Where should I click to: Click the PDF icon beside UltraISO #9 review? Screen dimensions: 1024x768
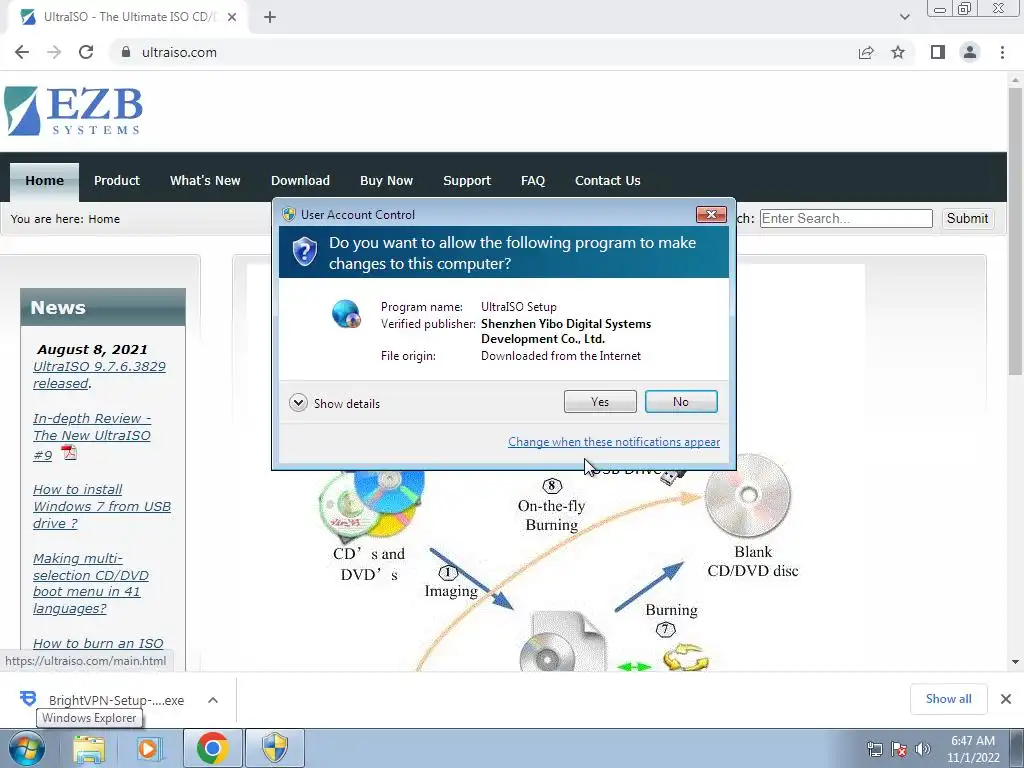click(x=69, y=453)
